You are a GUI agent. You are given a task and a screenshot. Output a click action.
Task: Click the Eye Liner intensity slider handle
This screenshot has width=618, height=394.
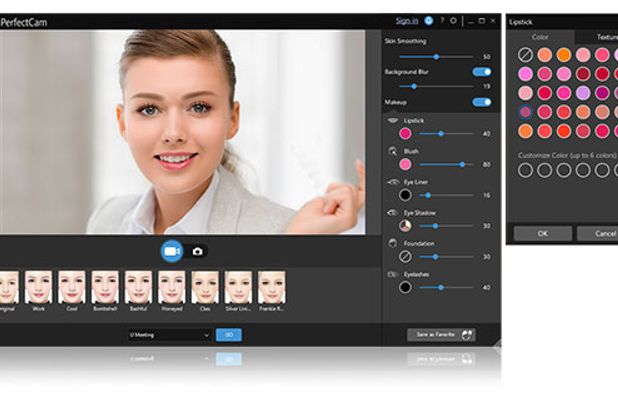428,195
